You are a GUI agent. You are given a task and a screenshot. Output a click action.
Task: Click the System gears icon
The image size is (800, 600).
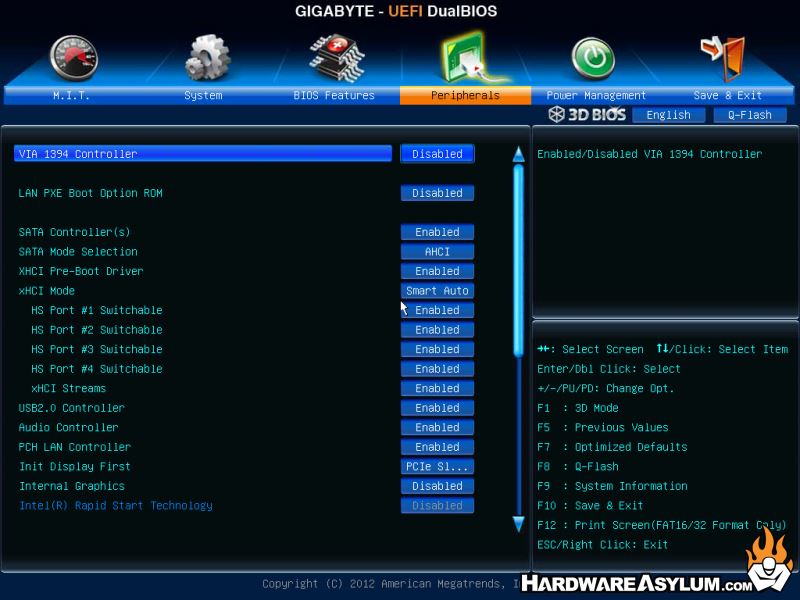[207, 58]
